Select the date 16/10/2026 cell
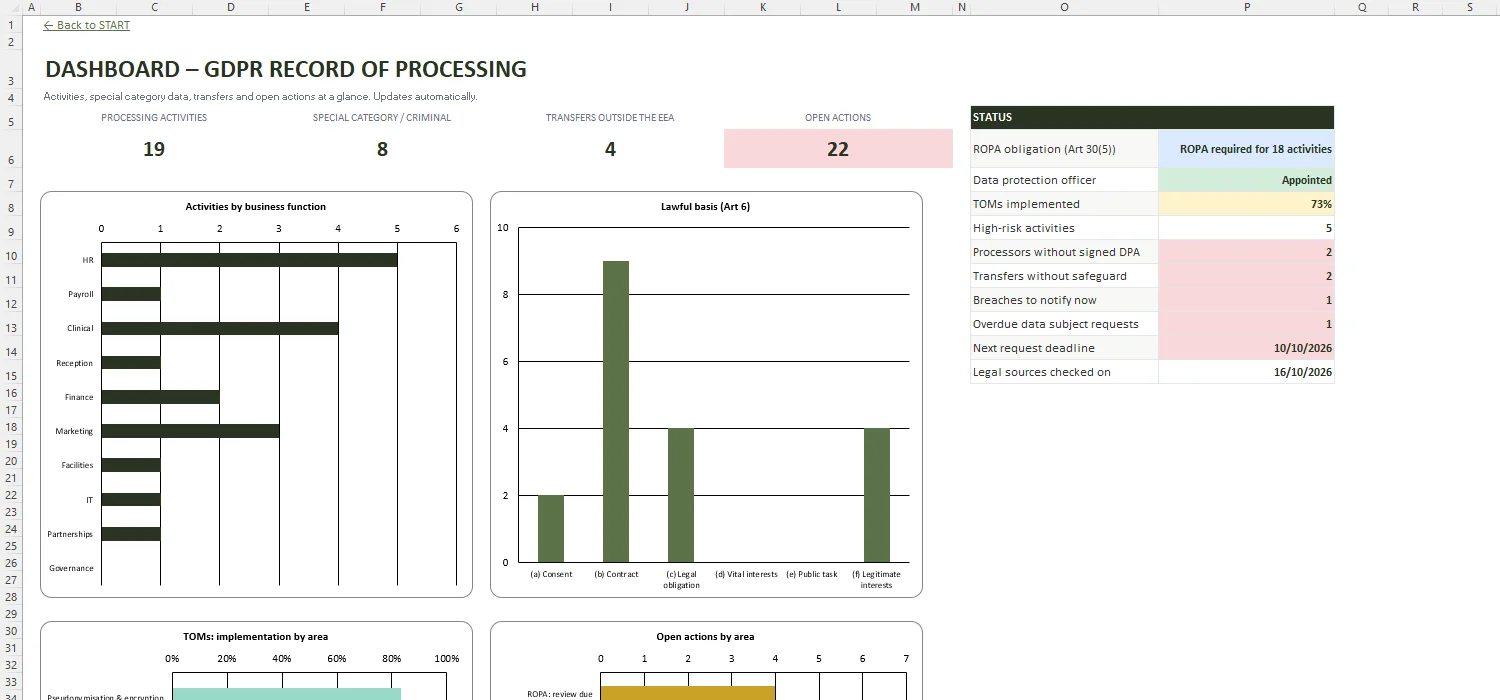Viewport: 1500px width, 700px height. point(1246,372)
